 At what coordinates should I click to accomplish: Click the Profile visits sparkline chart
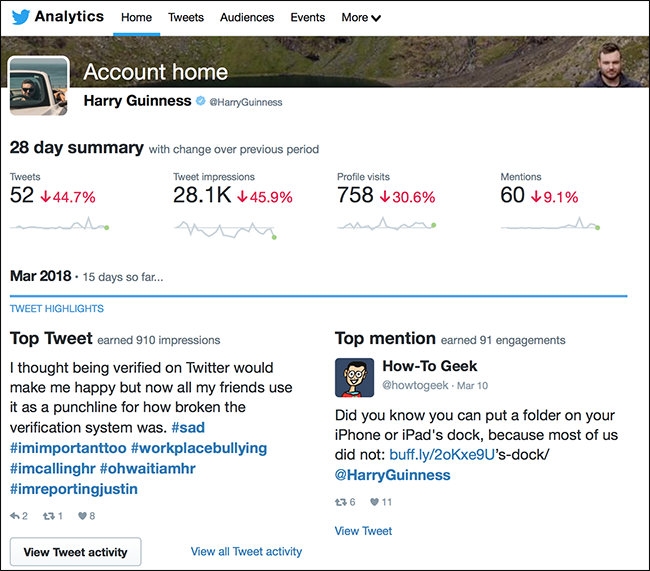click(386, 224)
